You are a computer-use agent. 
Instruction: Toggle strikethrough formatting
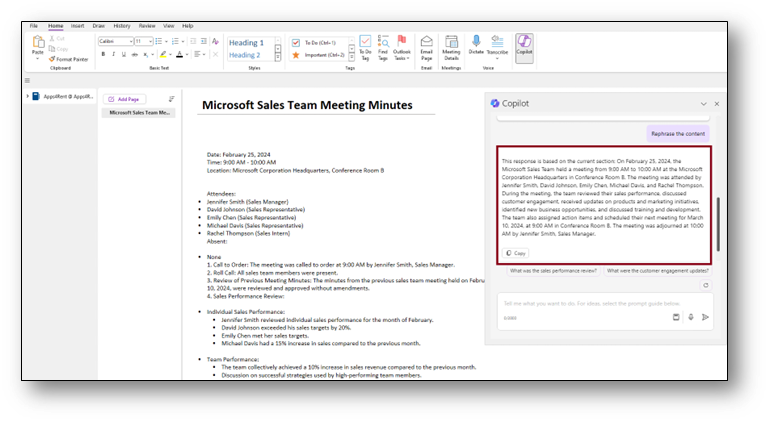[x=135, y=54]
